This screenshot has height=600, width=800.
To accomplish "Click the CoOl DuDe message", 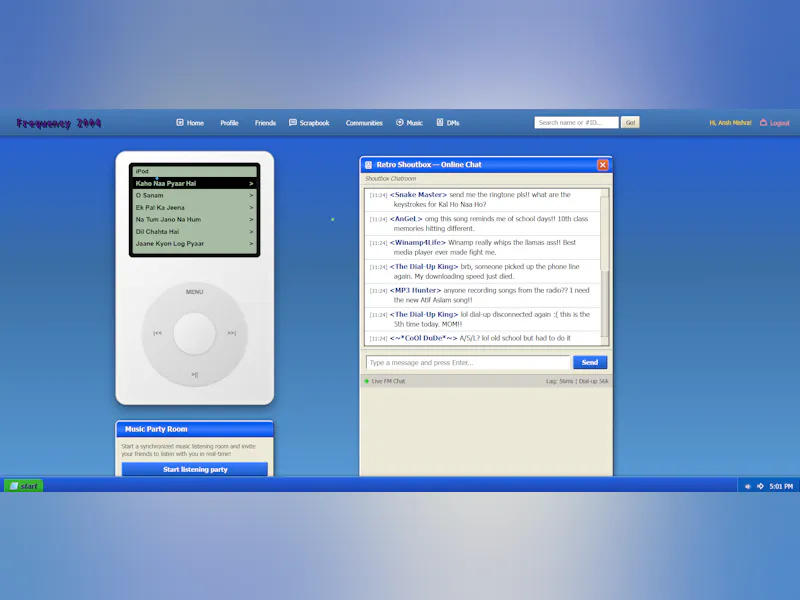I will click(483, 338).
